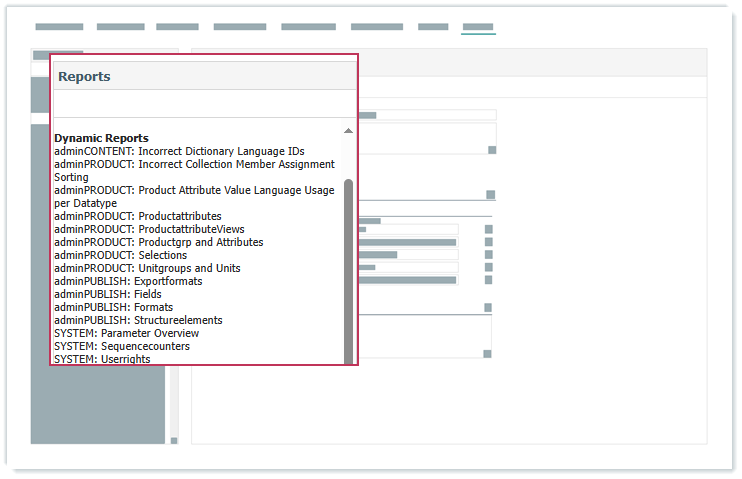
Task: Open Product Attribute Value Language Usage report
Action: coord(194,190)
